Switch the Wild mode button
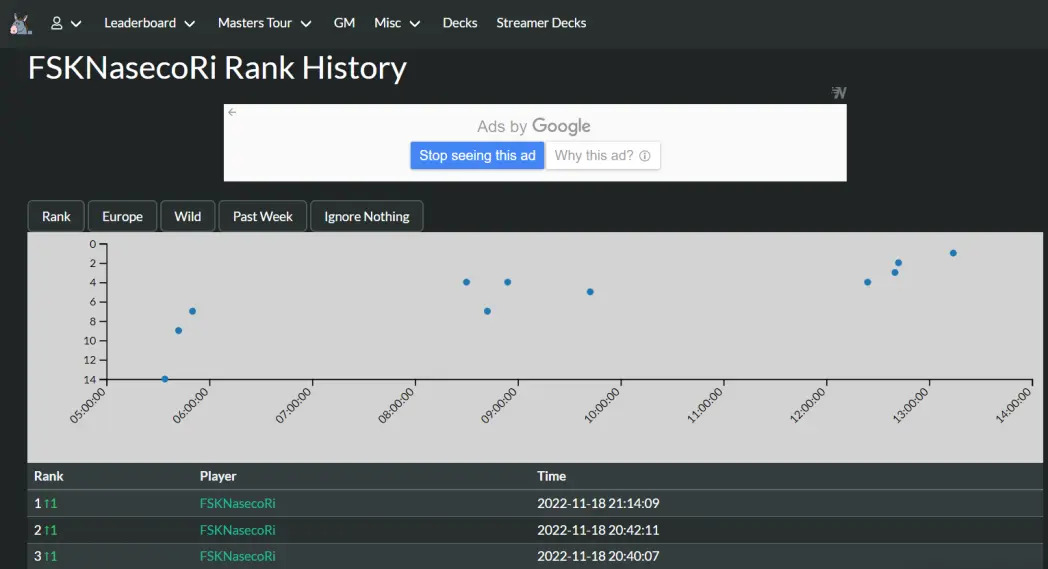 187,216
